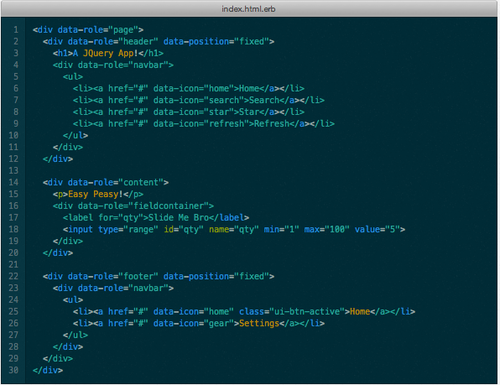This screenshot has height=385, width=500.
Task: Click the 'Easy Peasy!' paragraph text
Action: point(95,194)
